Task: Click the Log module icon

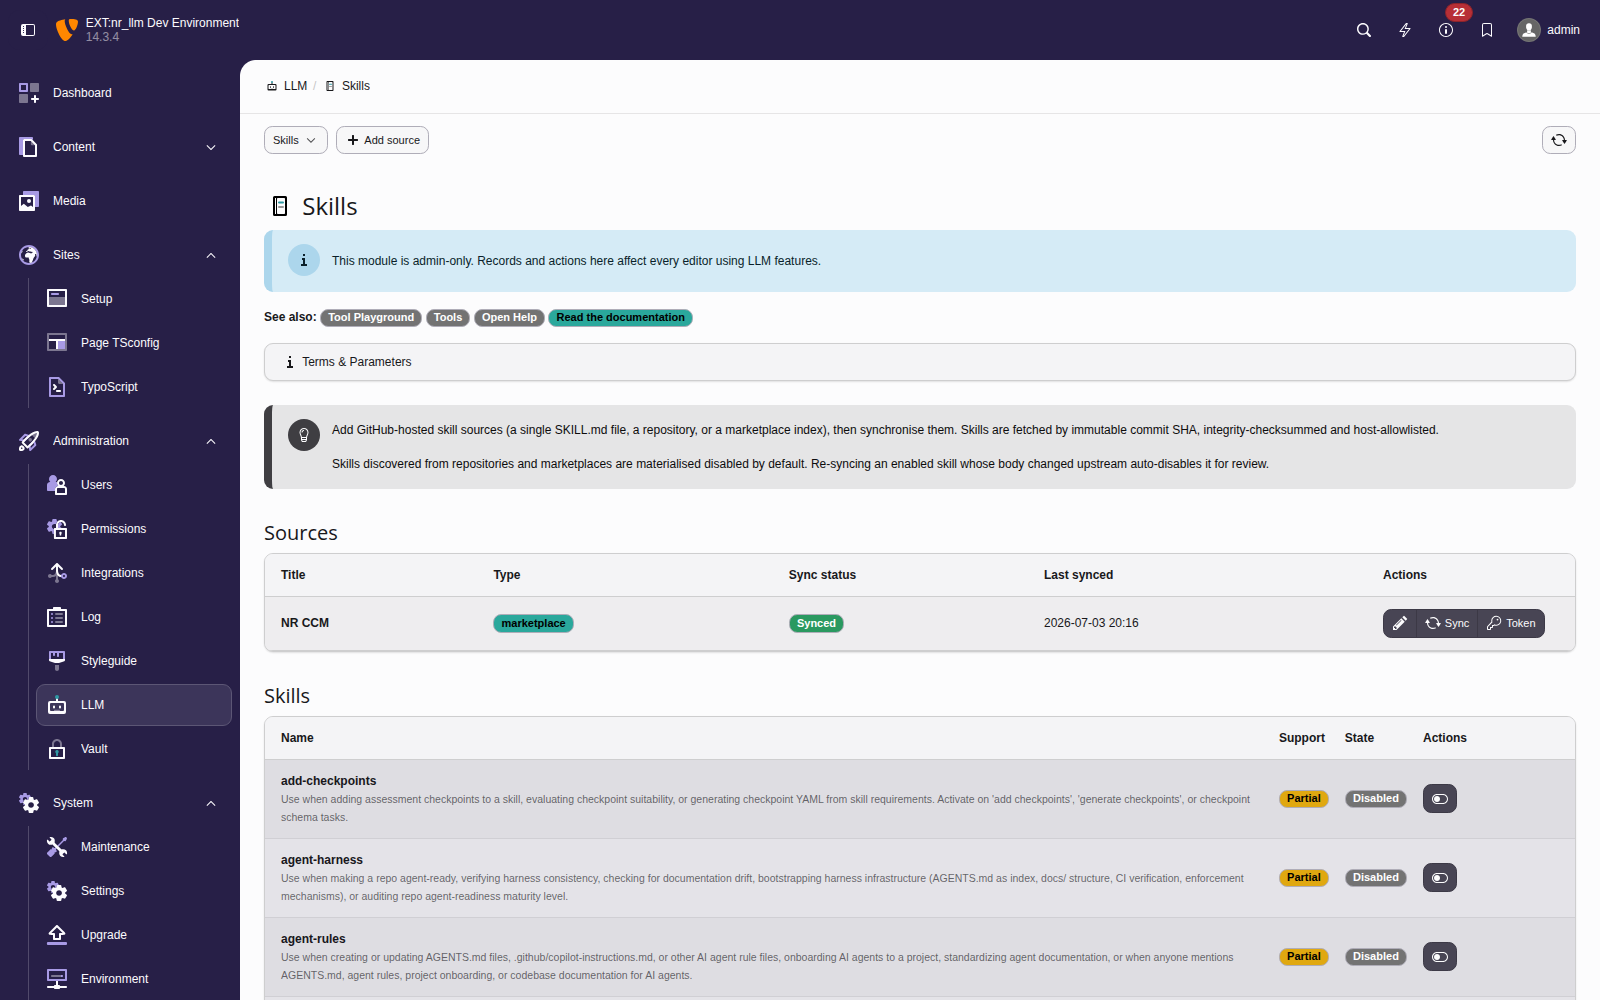Action: [57, 617]
